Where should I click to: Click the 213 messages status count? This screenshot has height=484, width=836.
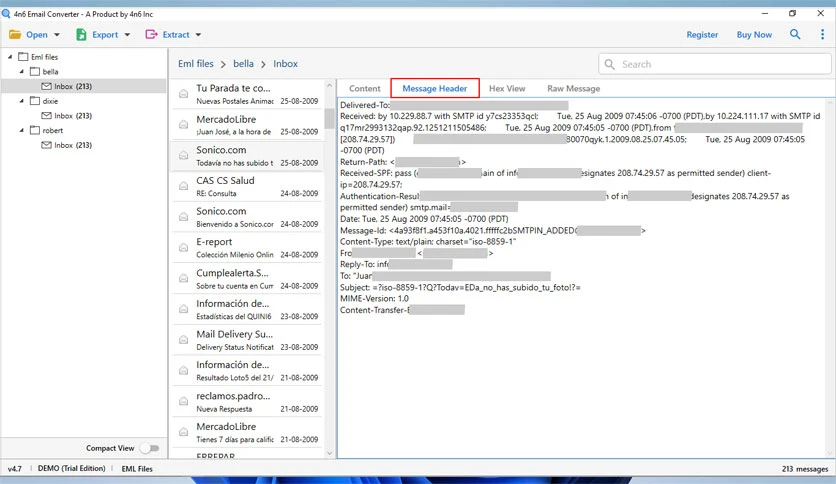[x=805, y=469]
